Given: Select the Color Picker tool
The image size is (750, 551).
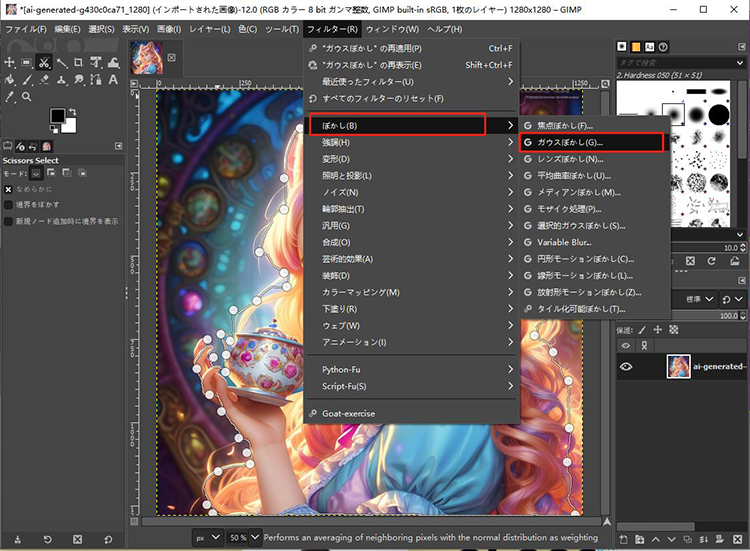Looking at the screenshot, I should coord(10,97).
